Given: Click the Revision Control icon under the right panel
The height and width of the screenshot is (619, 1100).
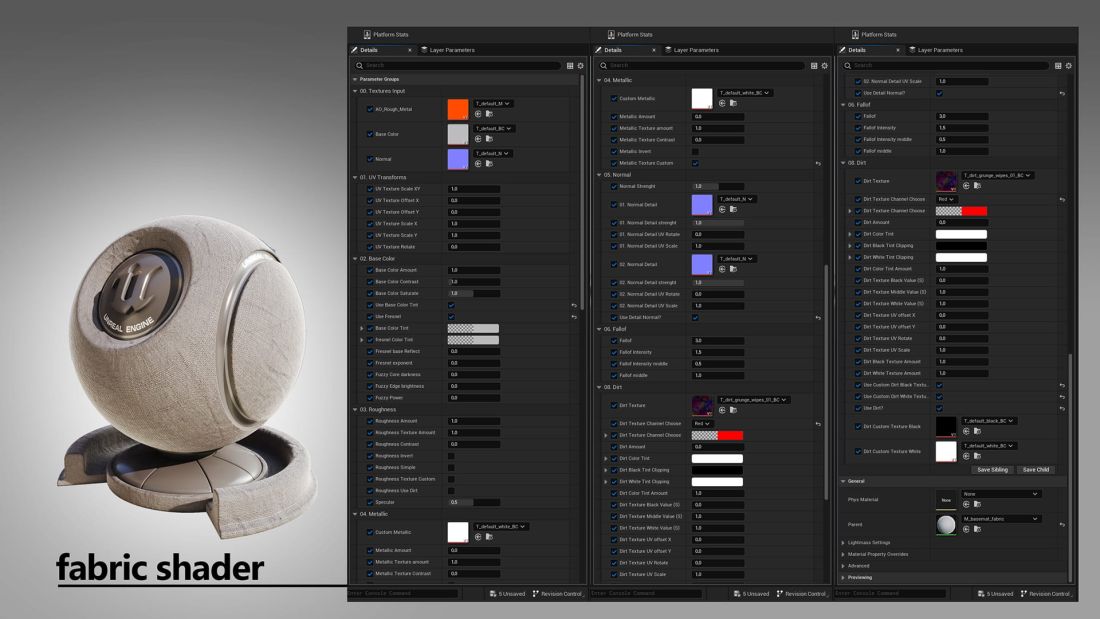Looking at the screenshot, I should [x=1024, y=594].
